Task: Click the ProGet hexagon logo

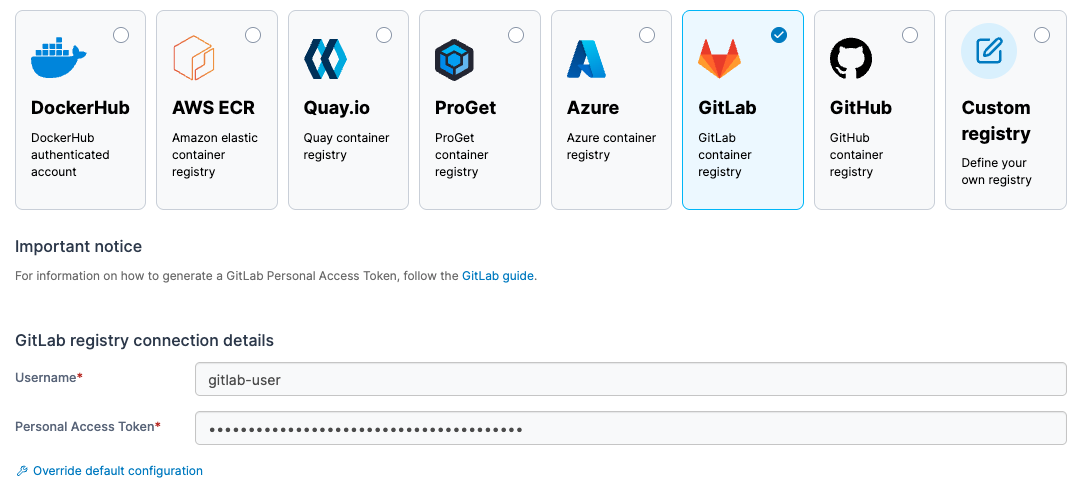Action: tap(455, 60)
